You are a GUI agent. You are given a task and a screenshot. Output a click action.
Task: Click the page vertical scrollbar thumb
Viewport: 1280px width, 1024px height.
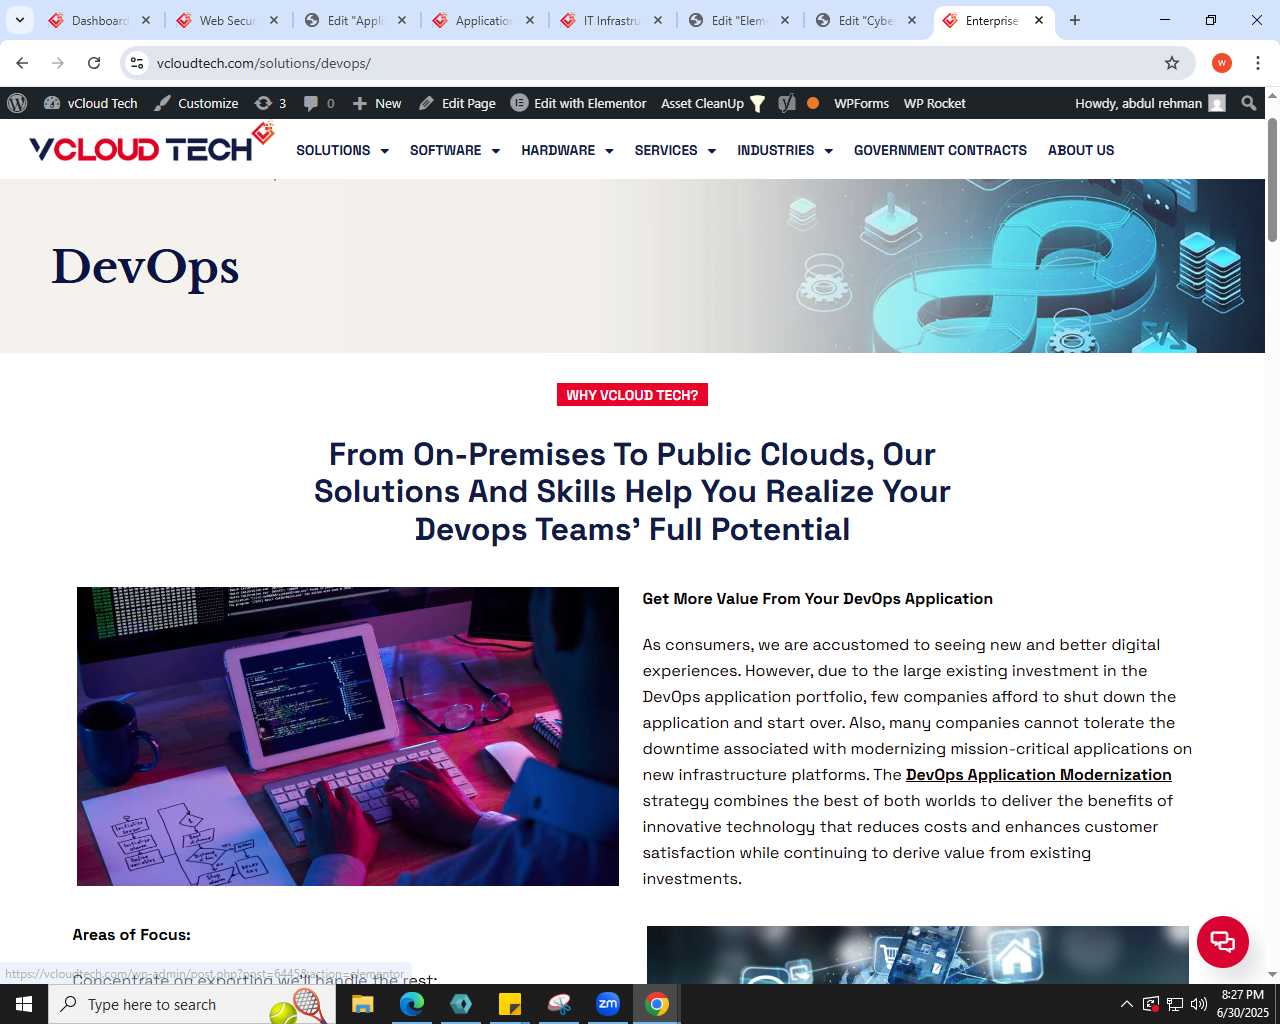tap(1272, 180)
